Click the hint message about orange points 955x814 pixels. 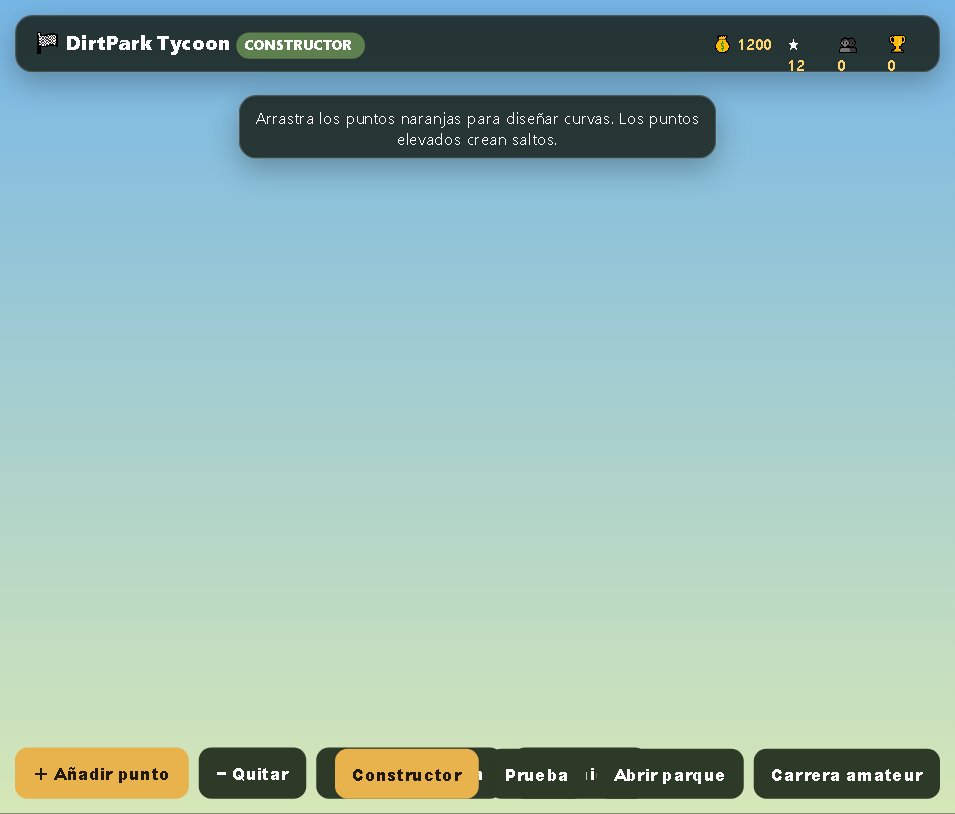tap(477, 127)
